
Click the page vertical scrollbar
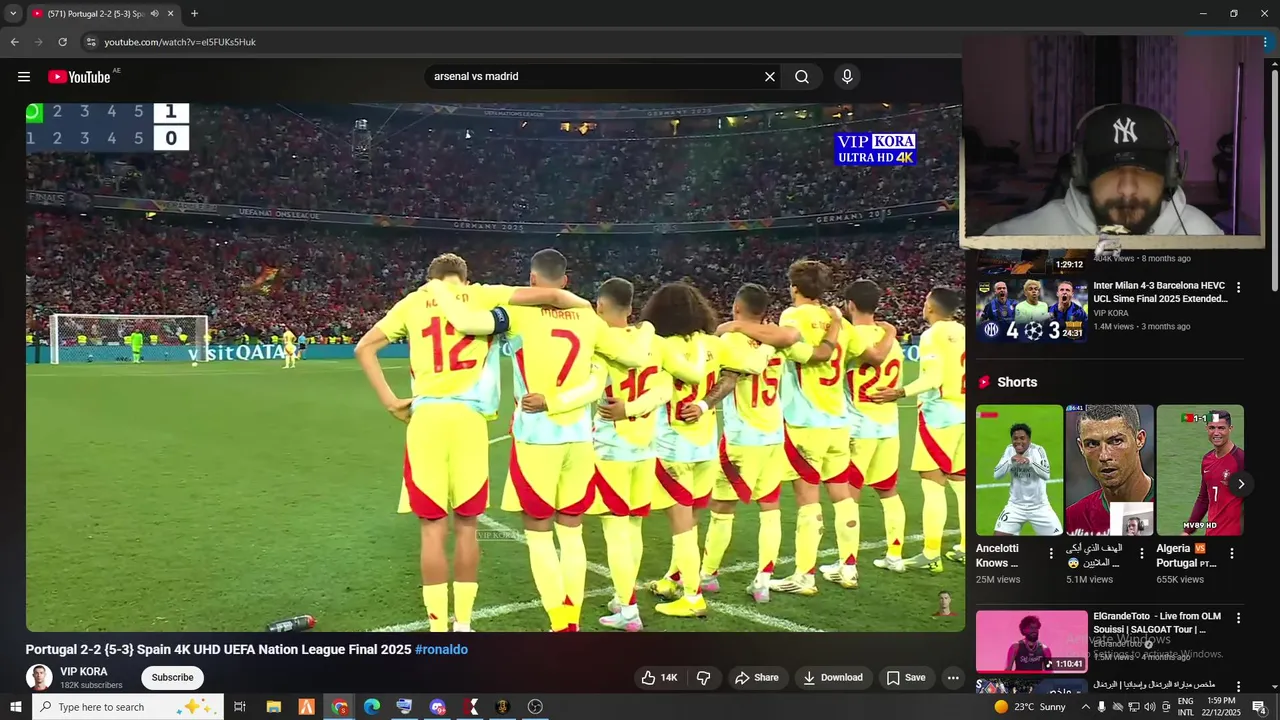(1274, 180)
